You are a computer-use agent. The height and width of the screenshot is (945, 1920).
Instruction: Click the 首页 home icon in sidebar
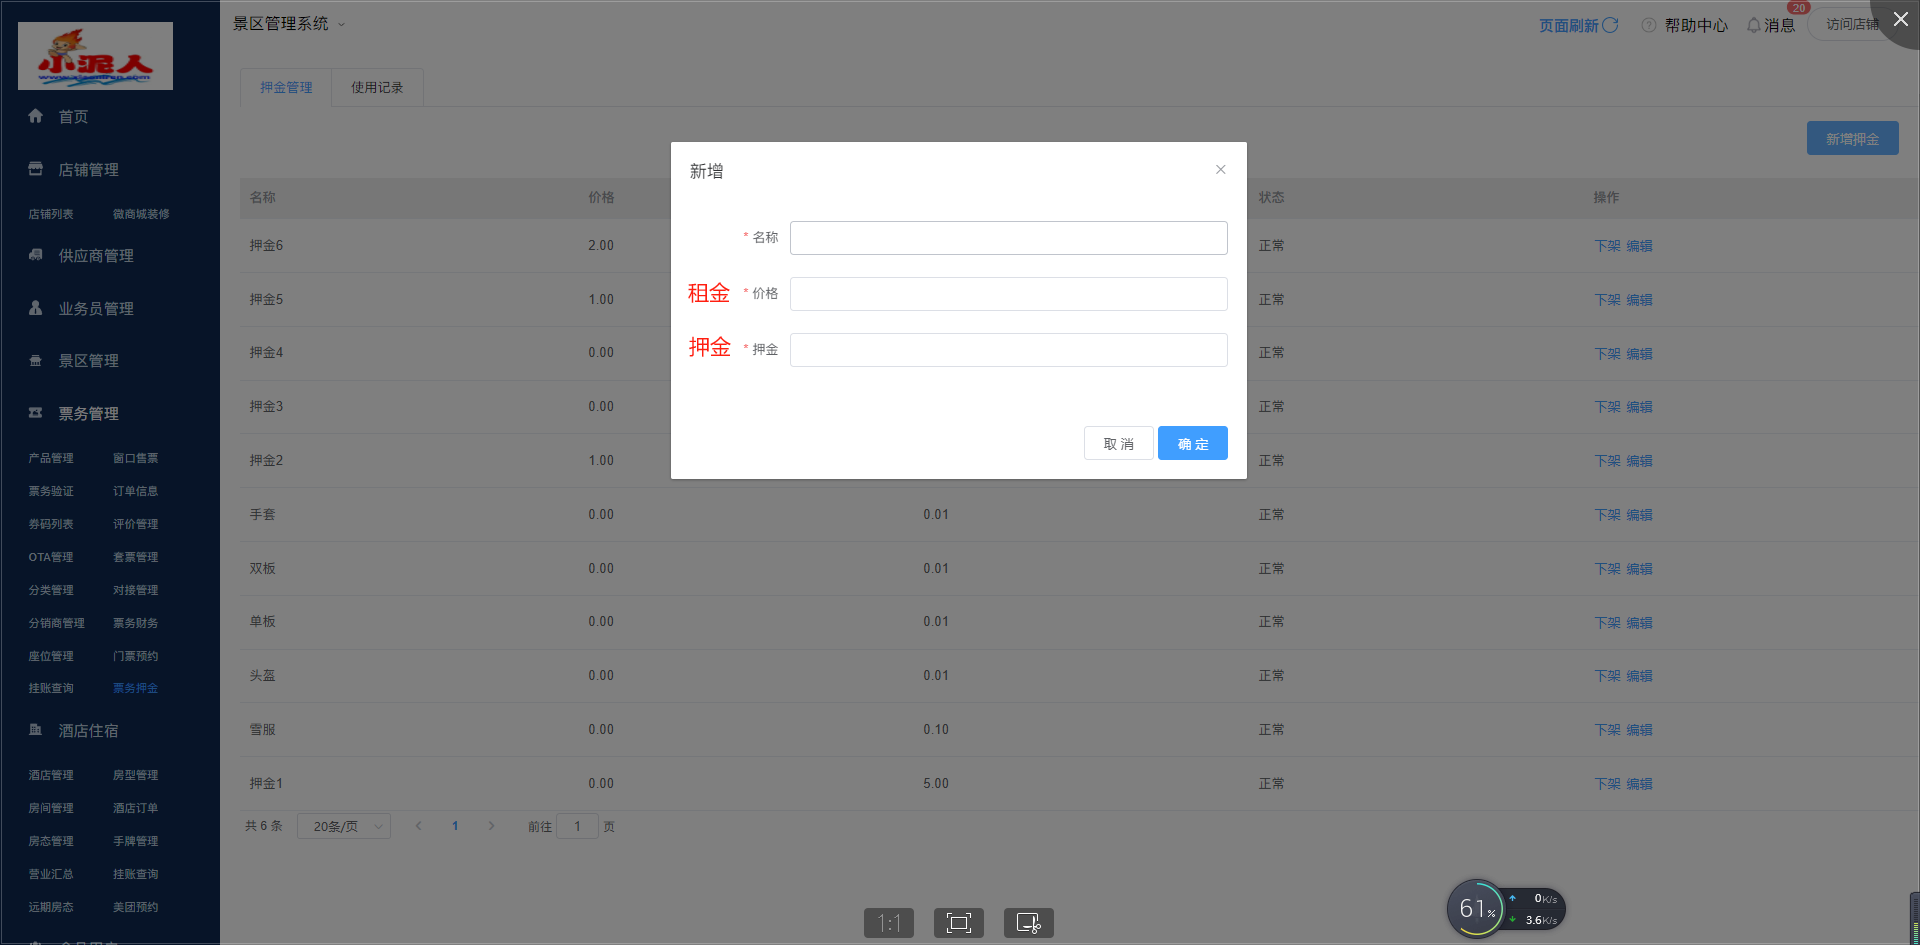click(x=36, y=116)
